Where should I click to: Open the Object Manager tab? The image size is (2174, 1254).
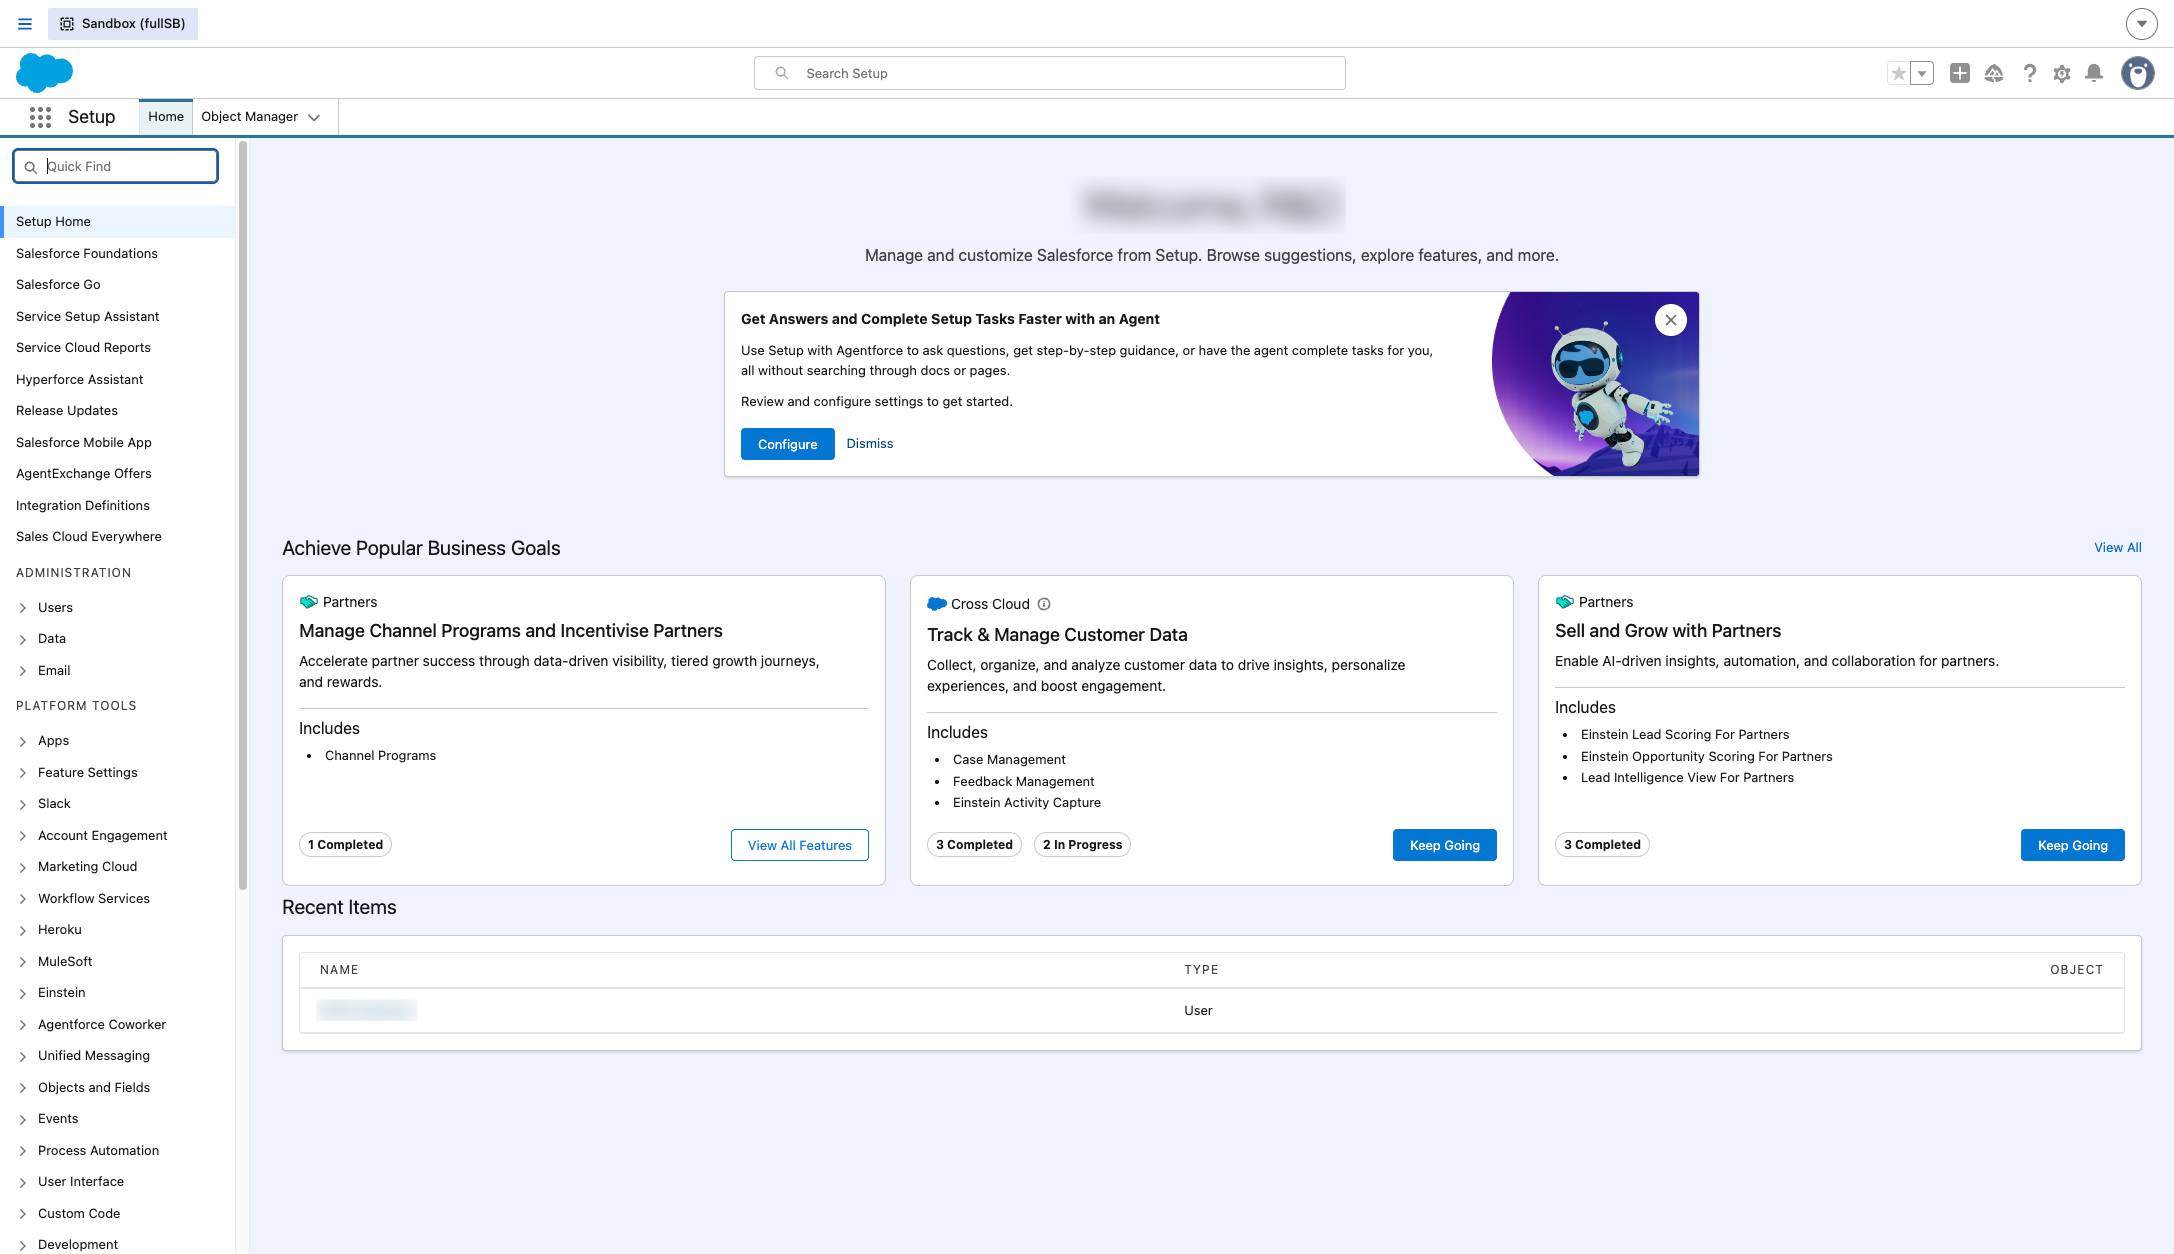coord(249,117)
